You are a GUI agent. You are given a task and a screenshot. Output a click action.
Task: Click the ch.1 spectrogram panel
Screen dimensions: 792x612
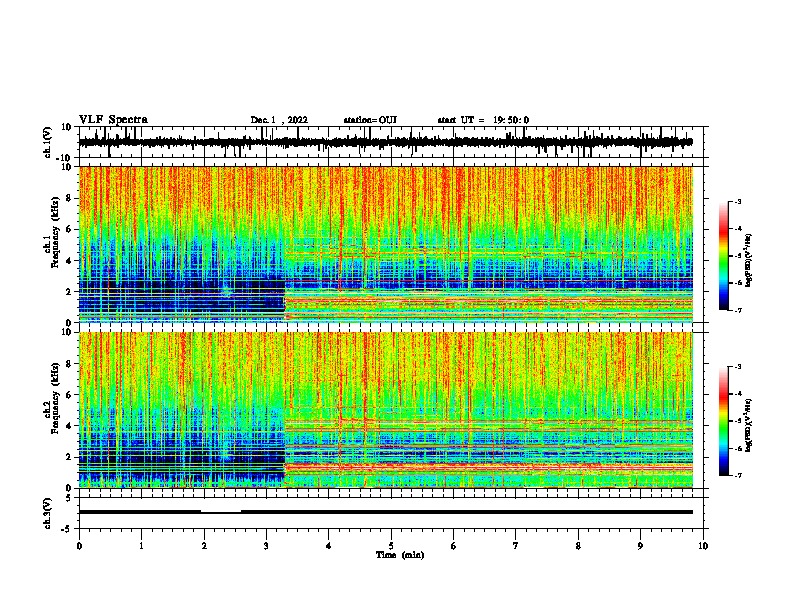click(x=385, y=244)
